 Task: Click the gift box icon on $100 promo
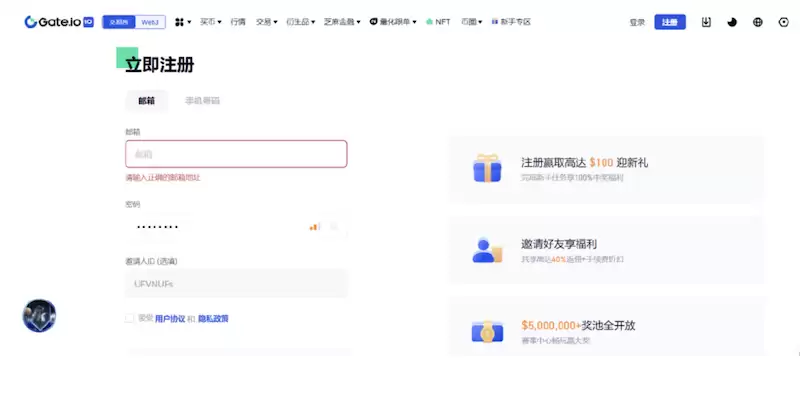pyautogui.click(x=487, y=168)
